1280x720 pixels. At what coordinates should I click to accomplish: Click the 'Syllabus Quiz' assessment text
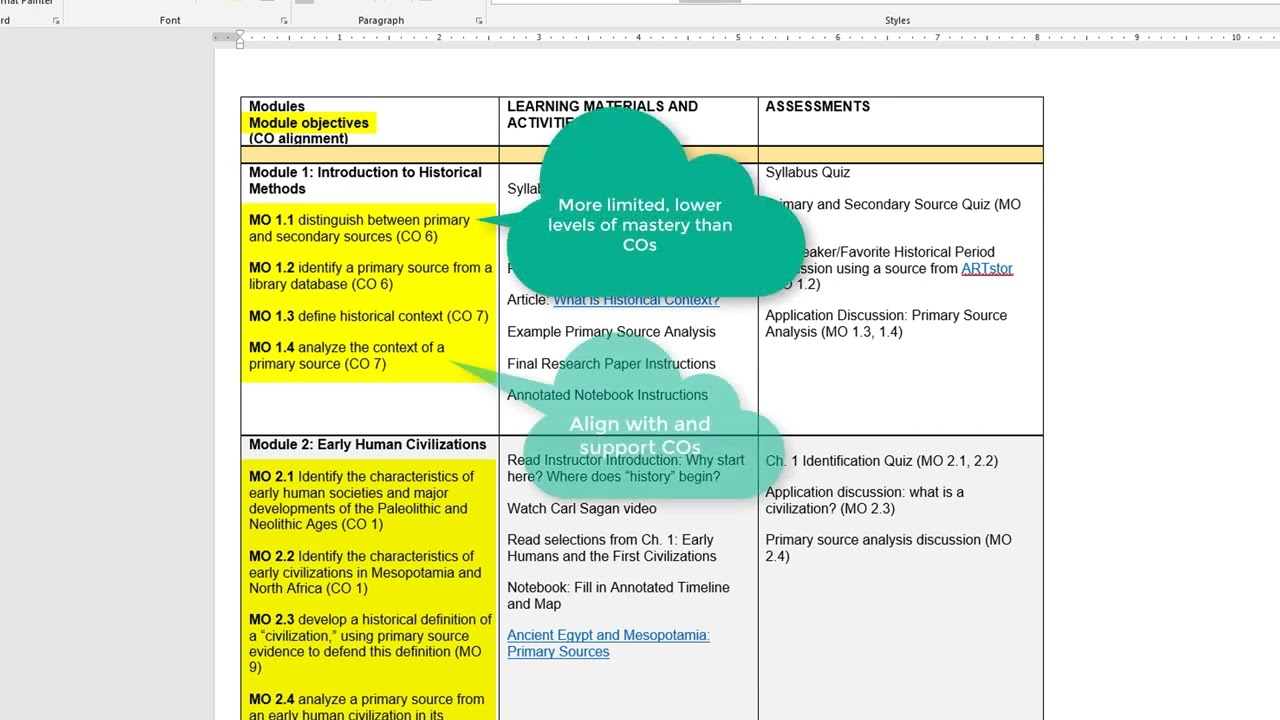(807, 173)
